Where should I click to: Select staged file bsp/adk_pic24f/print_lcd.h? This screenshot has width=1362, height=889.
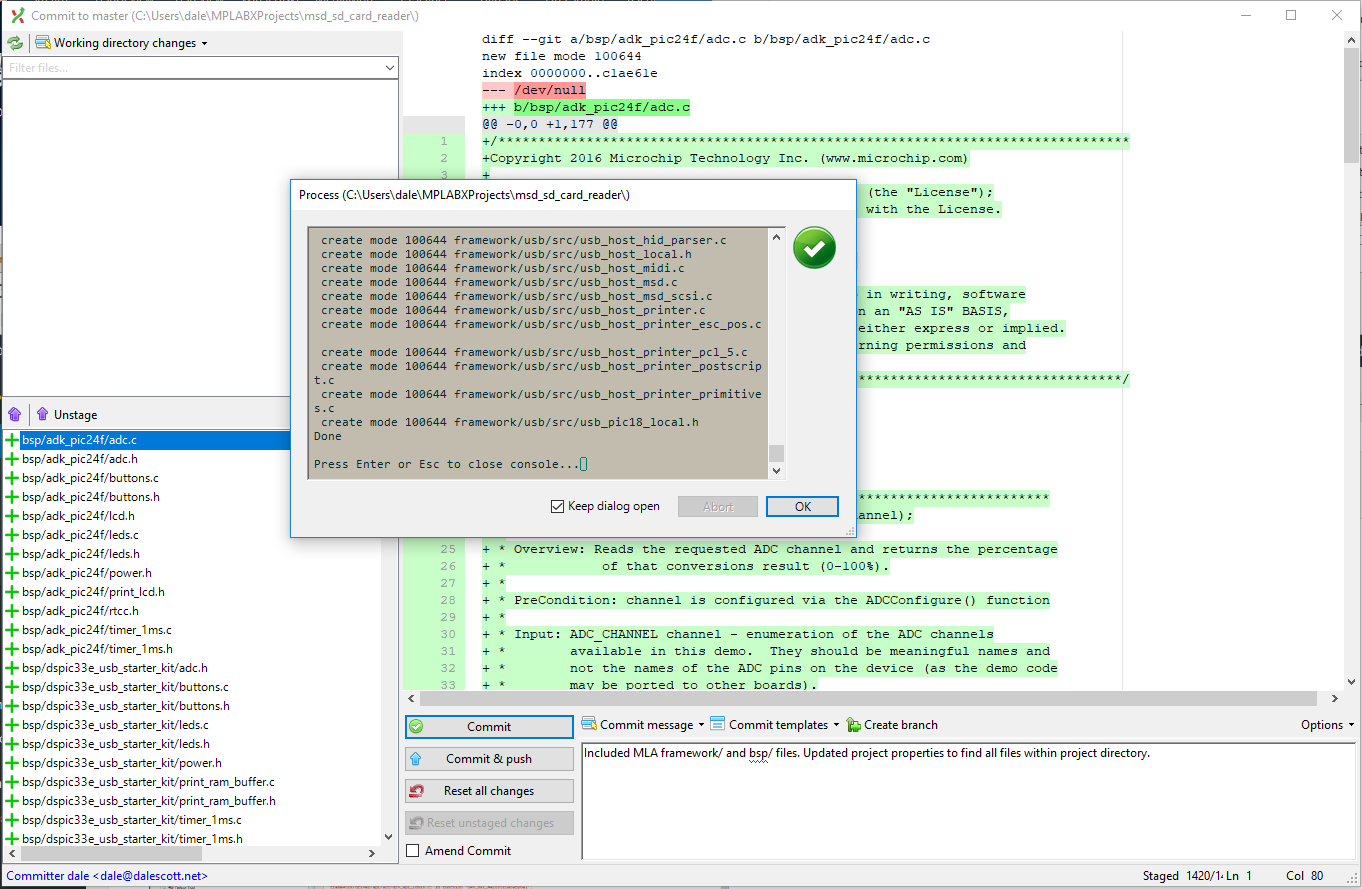click(93, 592)
